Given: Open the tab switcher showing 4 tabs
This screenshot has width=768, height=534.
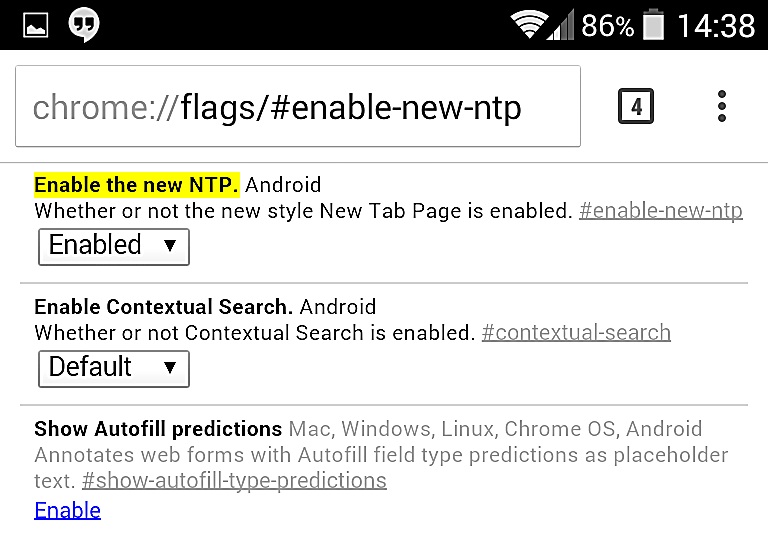Looking at the screenshot, I should (636, 106).
